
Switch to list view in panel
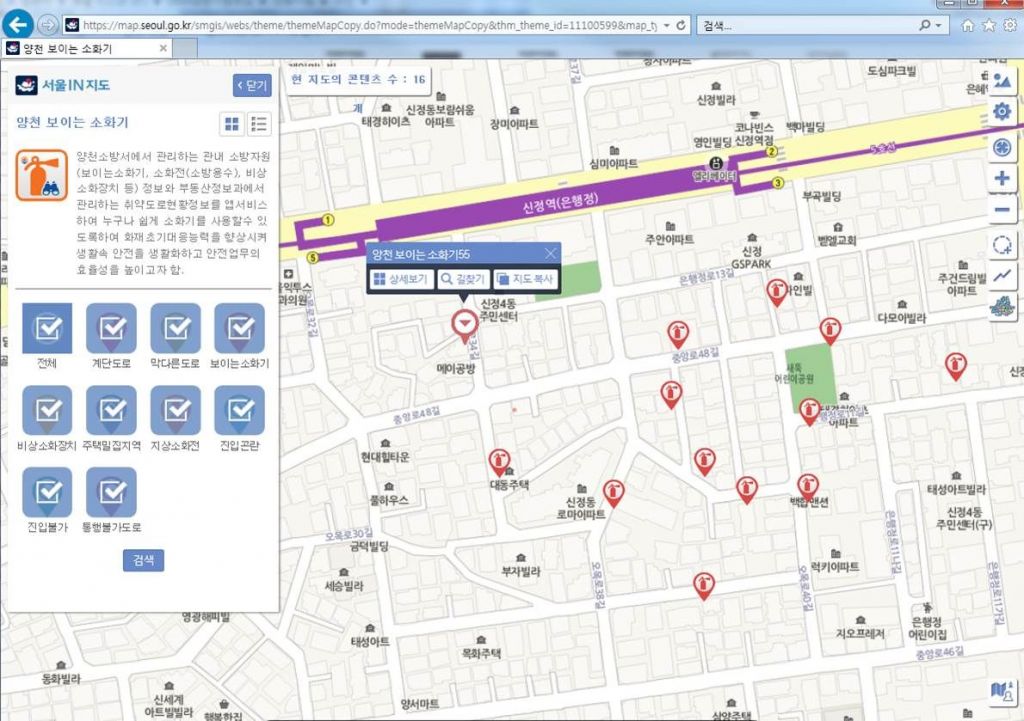click(x=259, y=124)
